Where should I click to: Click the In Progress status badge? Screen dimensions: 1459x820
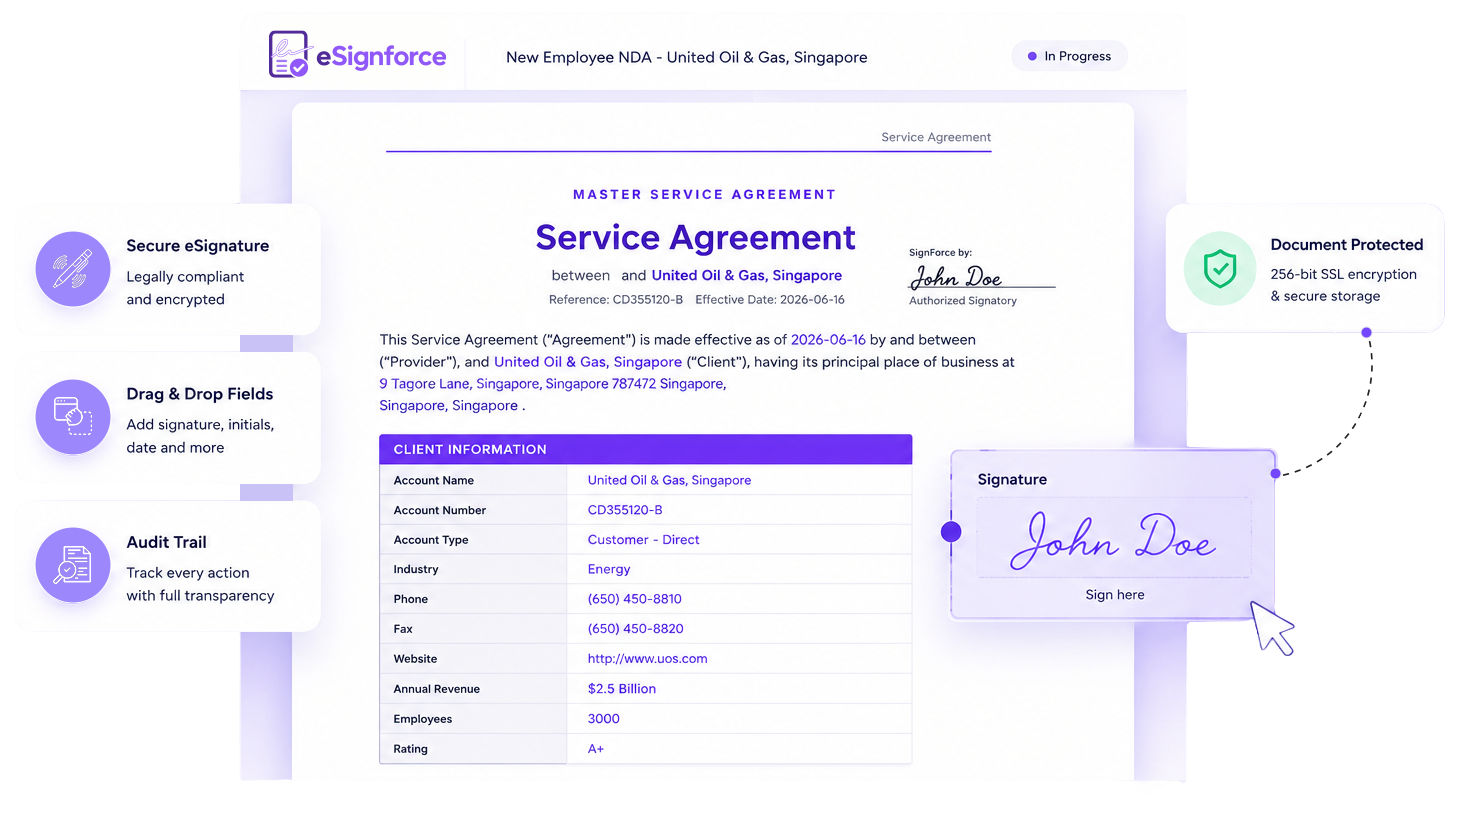coord(1069,56)
